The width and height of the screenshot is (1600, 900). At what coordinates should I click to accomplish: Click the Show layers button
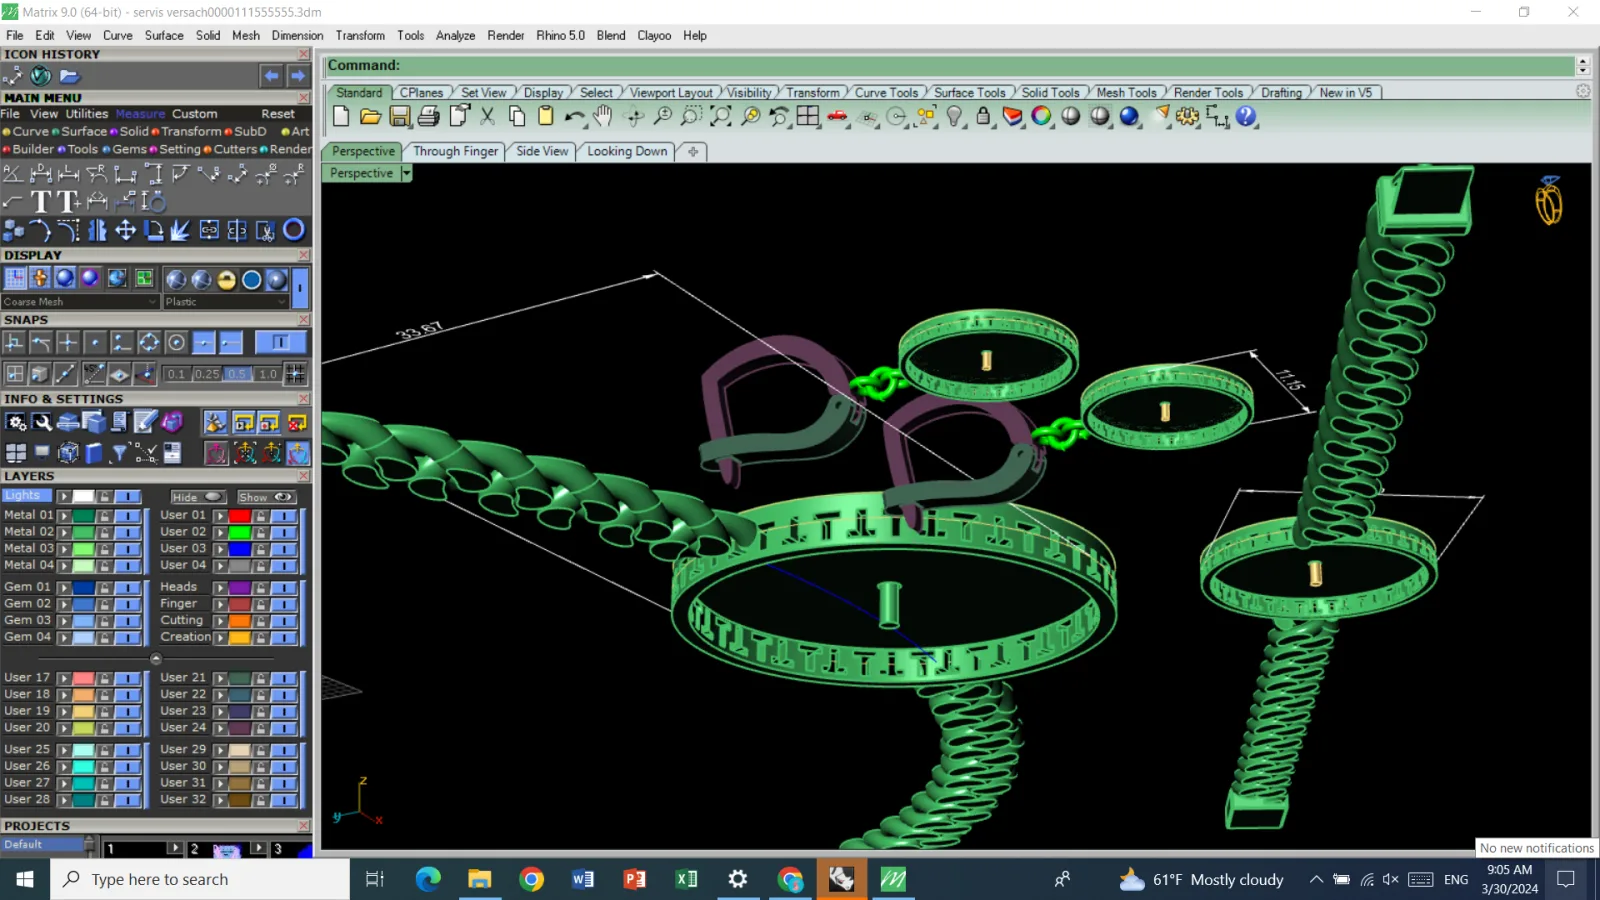tap(265, 497)
